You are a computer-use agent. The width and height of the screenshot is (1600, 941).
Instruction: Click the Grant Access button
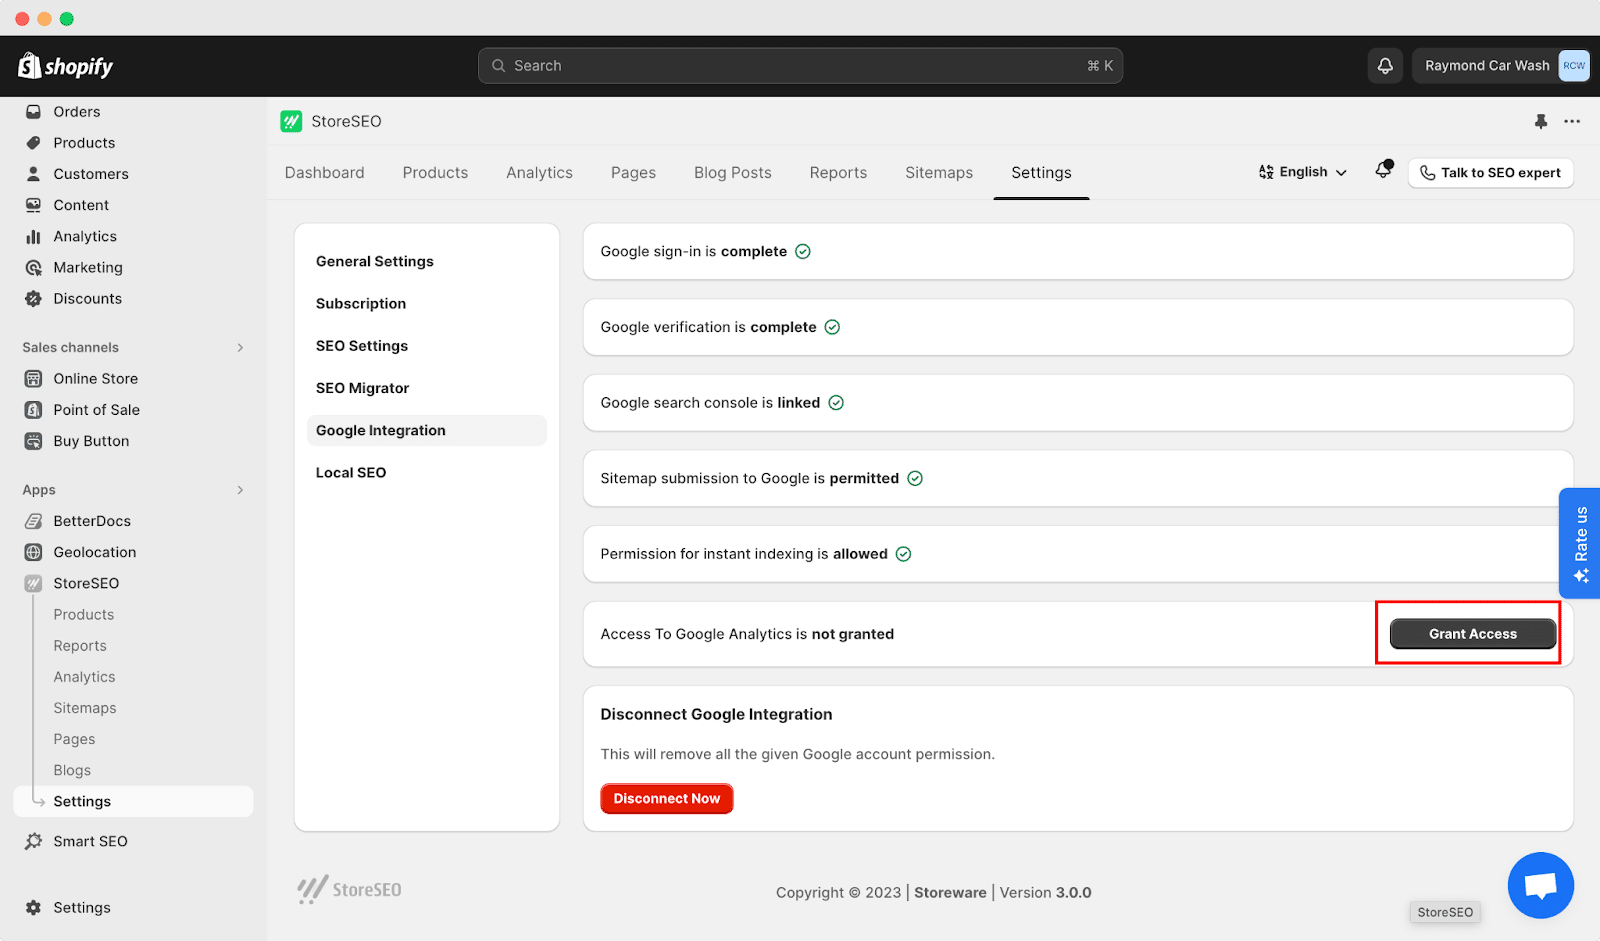coord(1472,634)
